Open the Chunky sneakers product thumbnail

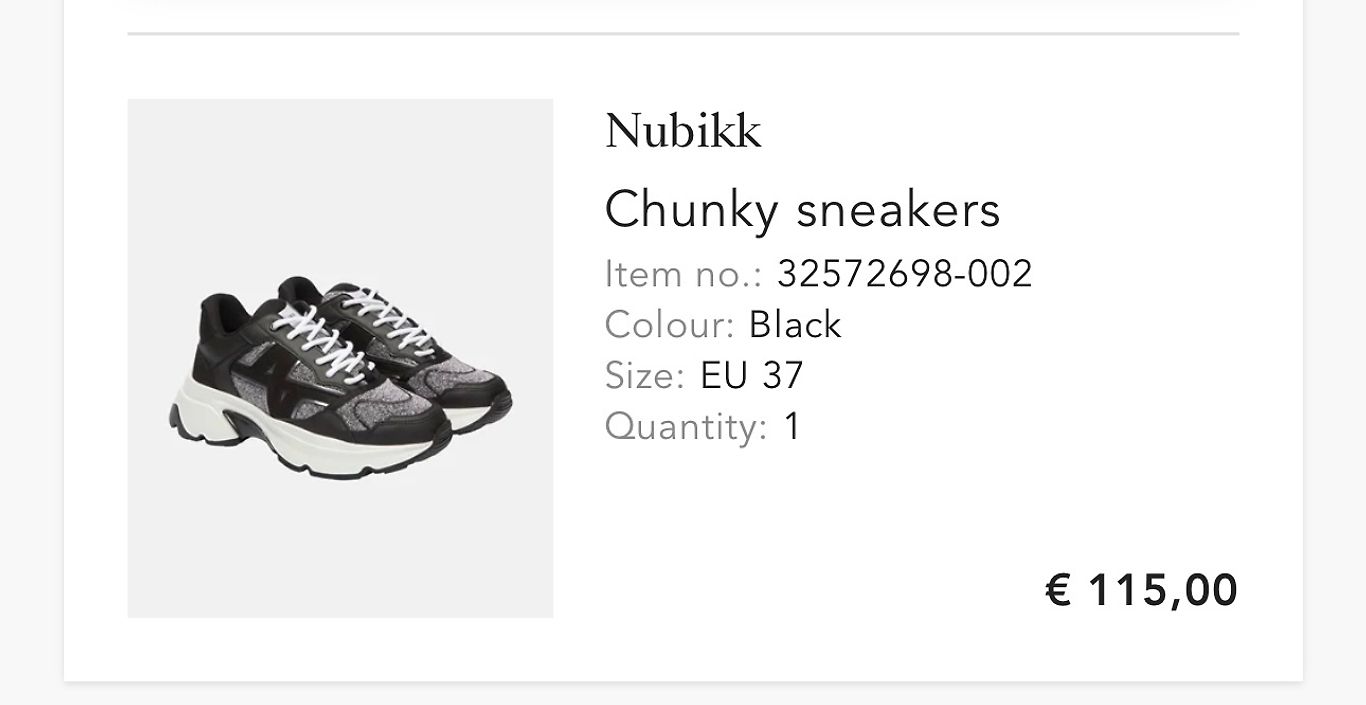[x=340, y=358]
